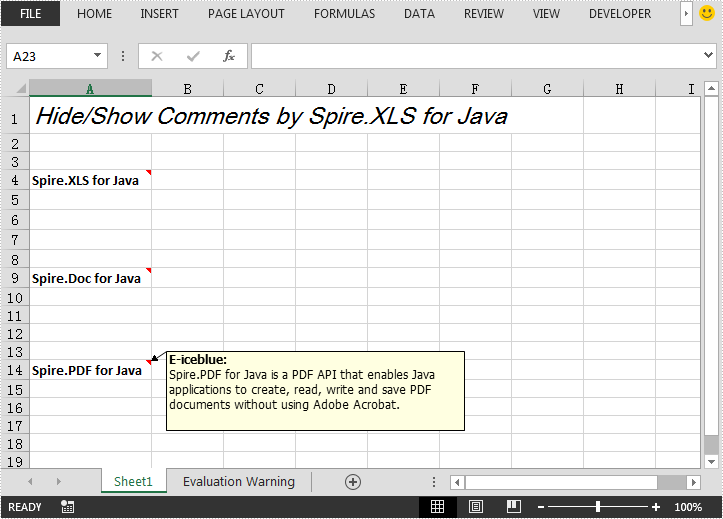Image resolution: width=723 pixels, height=519 pixels.
Task: Select column H header
Action: click(619, 88)
